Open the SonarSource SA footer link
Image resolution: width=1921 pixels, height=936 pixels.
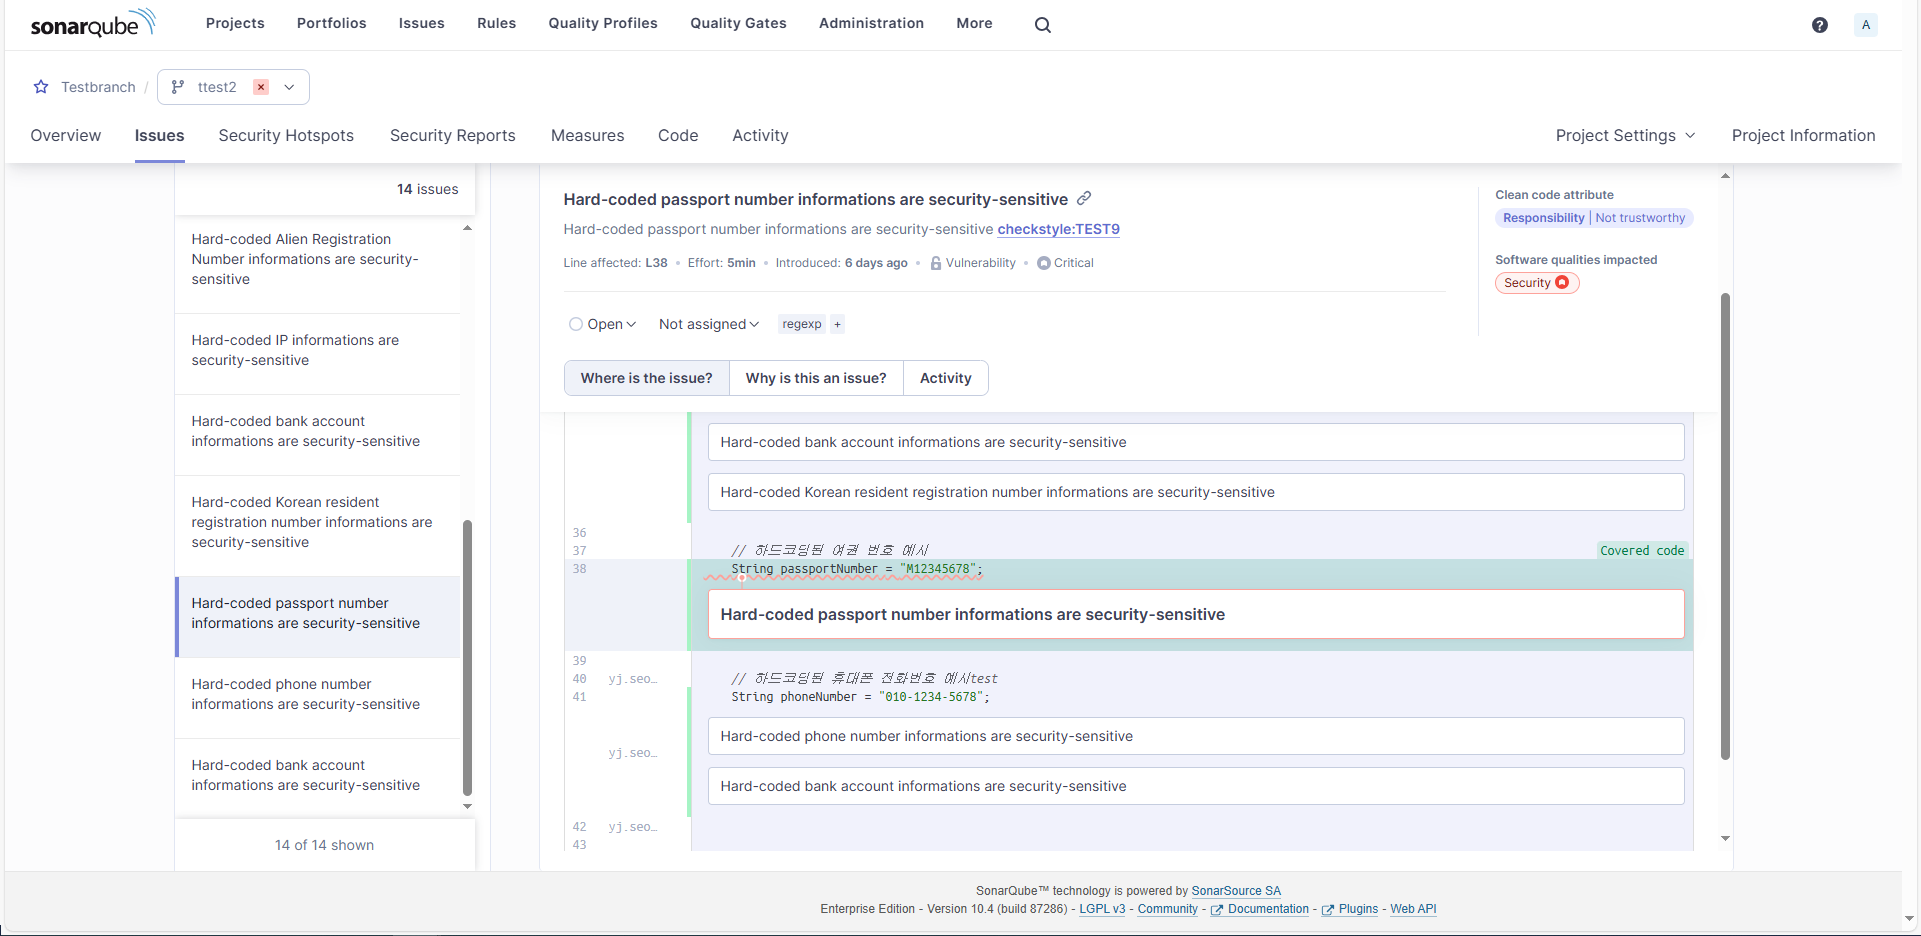tap(1235, 891)
